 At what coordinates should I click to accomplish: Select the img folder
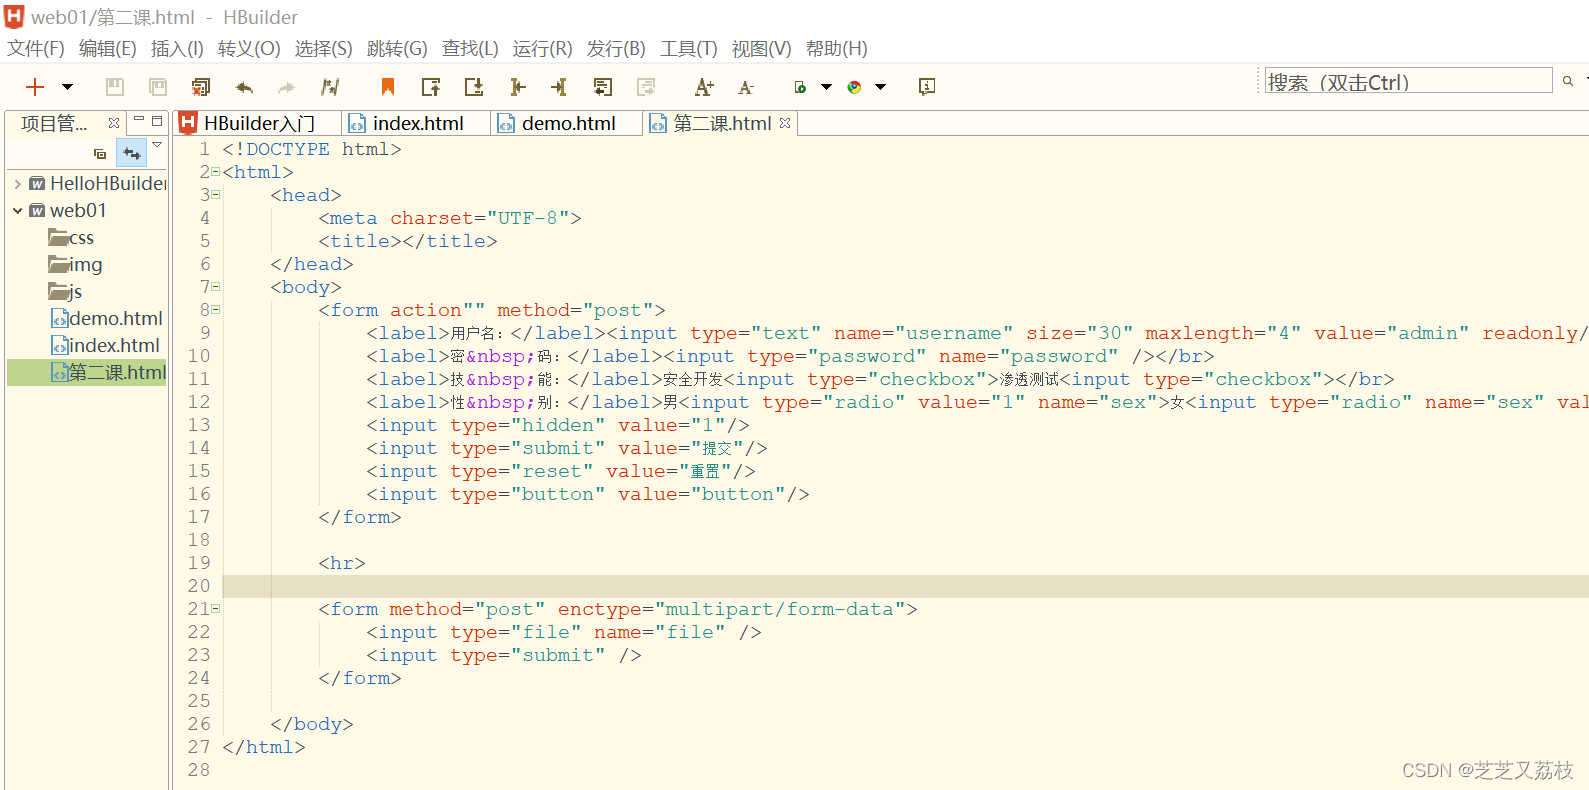pos(76,265)
